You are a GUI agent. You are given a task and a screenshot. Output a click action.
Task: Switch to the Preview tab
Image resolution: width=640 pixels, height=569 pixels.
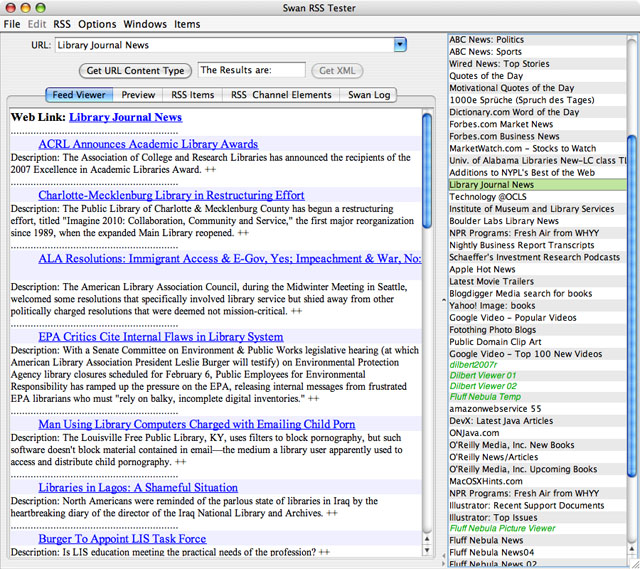[x=138, y=95]
